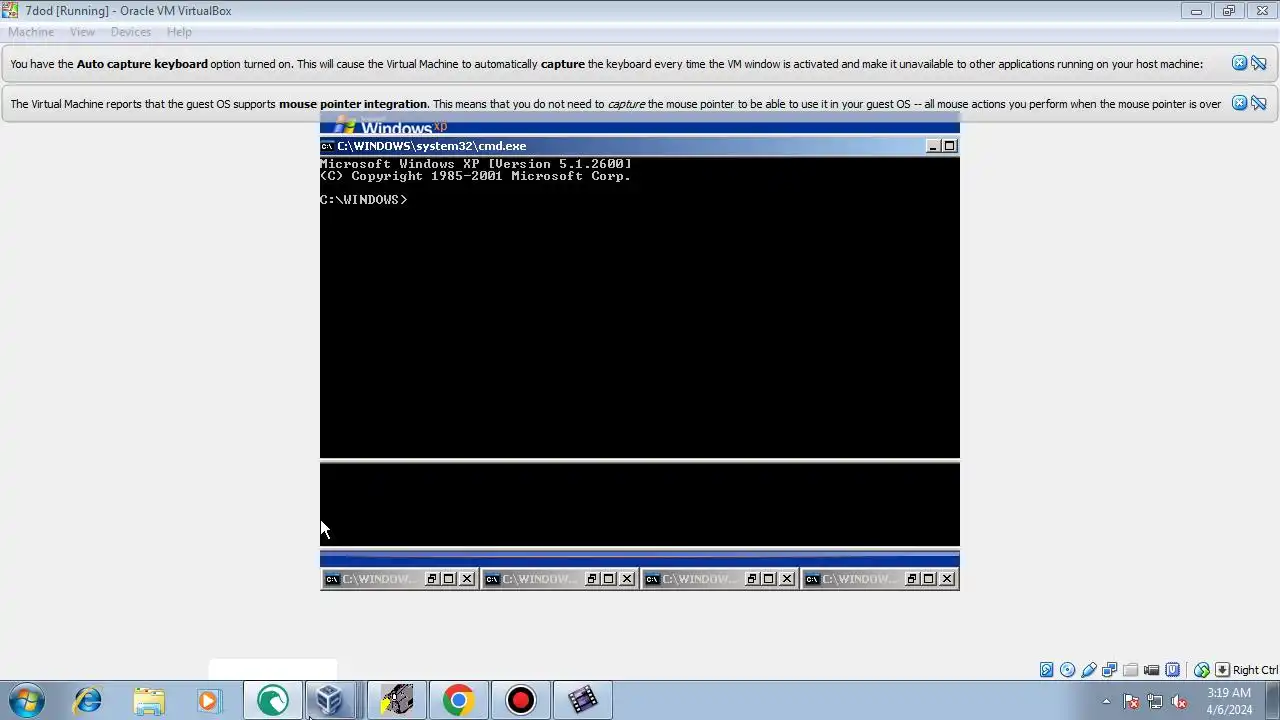Minimize the active cmd.exe window
This screenshot has height=720, width=1280.
point(933,146)
